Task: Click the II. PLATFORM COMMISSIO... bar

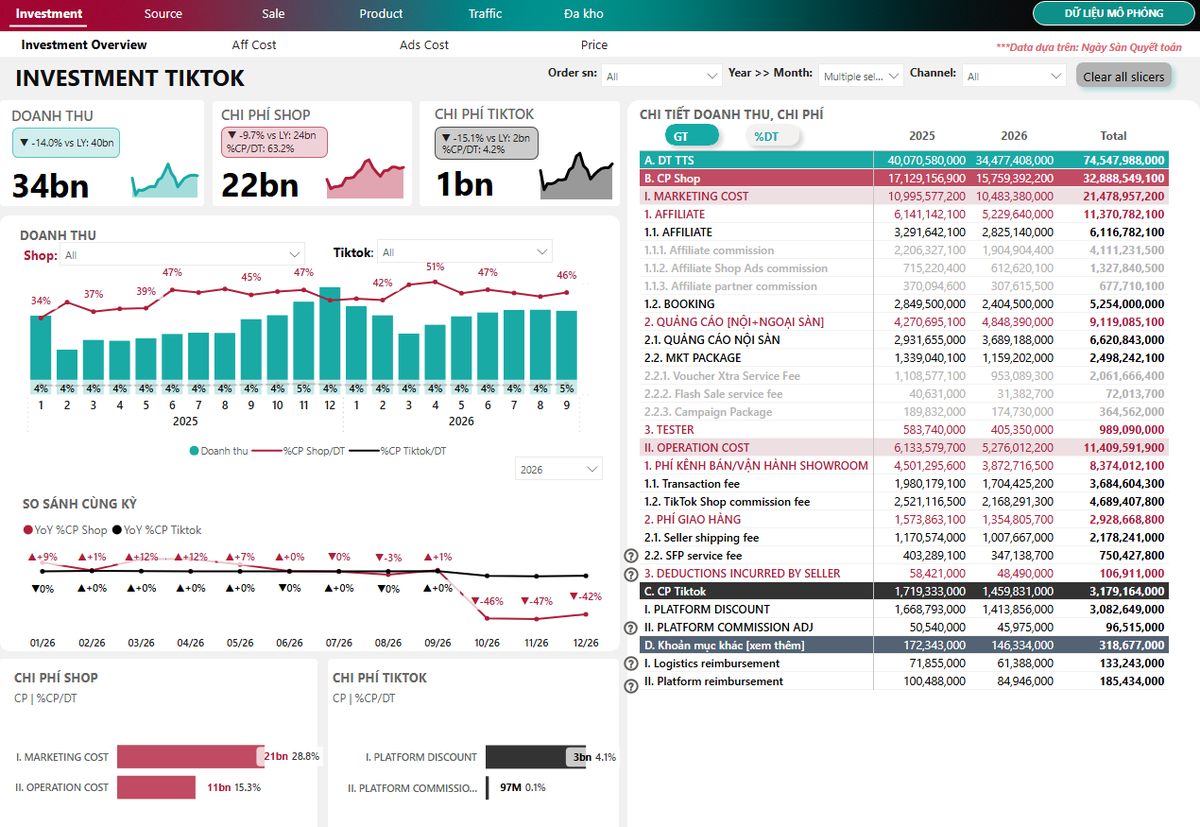Action: (488, 788)
